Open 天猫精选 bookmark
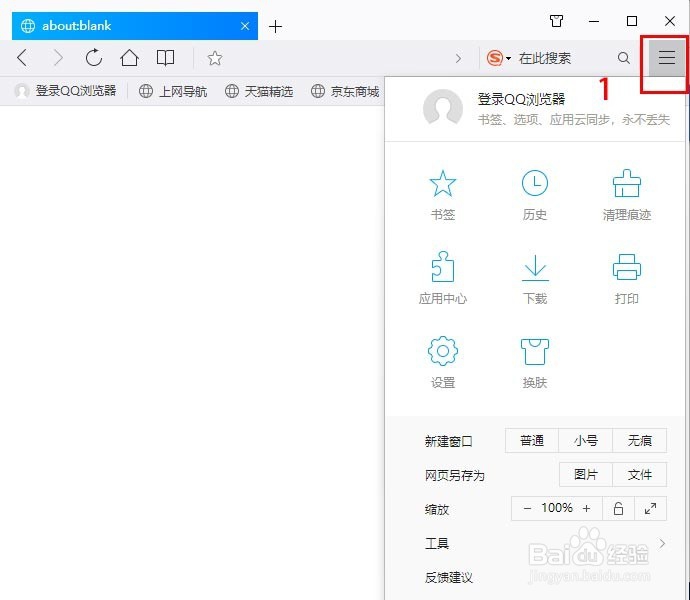 pyautogui.click(x=259, y=91)
